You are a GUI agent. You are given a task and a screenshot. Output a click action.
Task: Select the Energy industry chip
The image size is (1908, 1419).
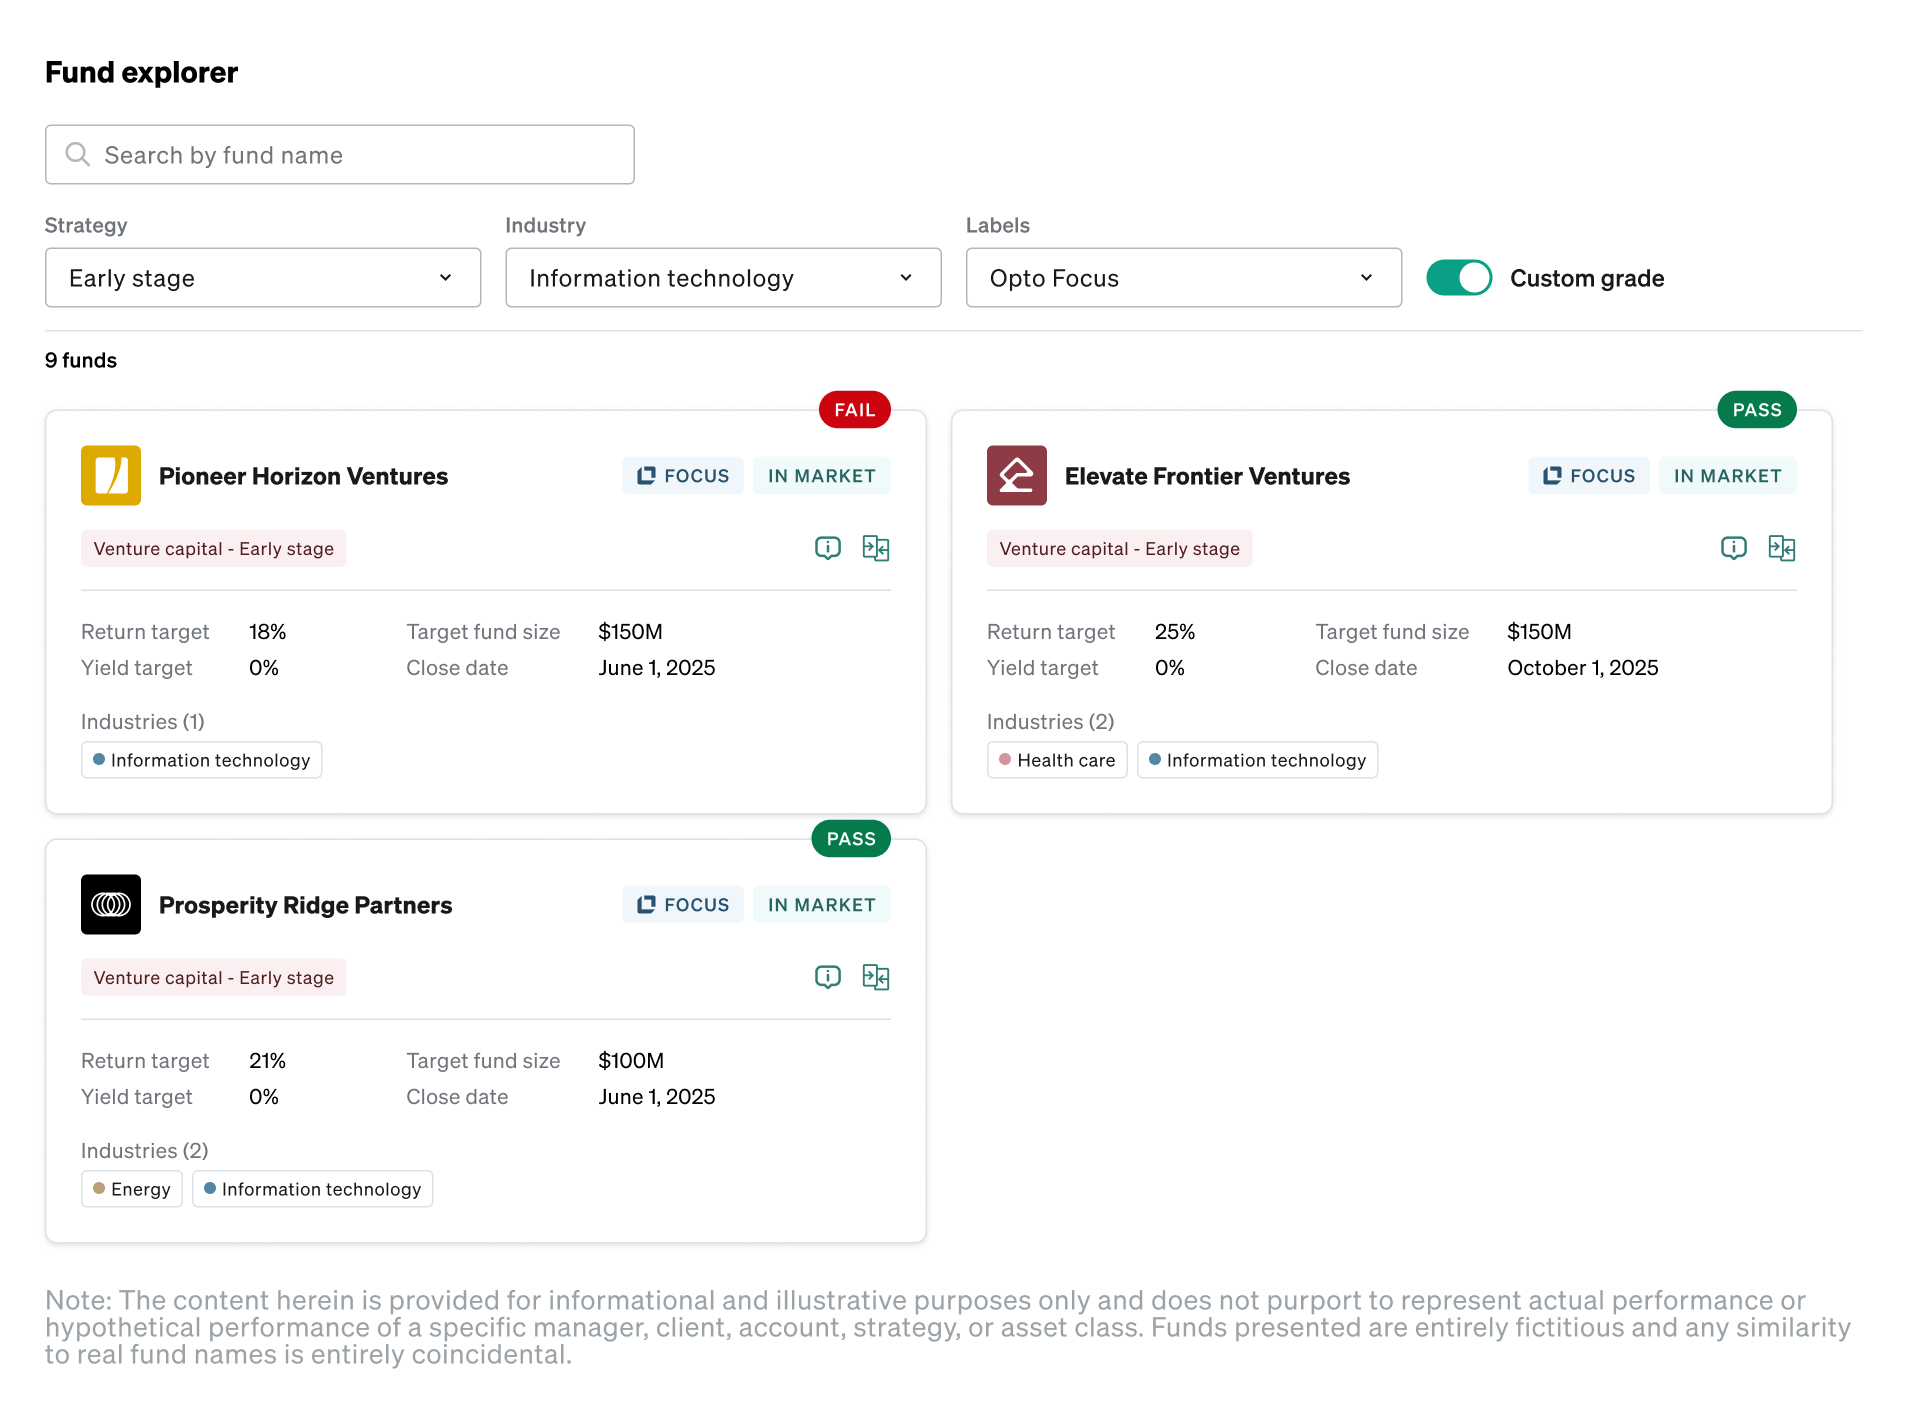(131, 1189)
